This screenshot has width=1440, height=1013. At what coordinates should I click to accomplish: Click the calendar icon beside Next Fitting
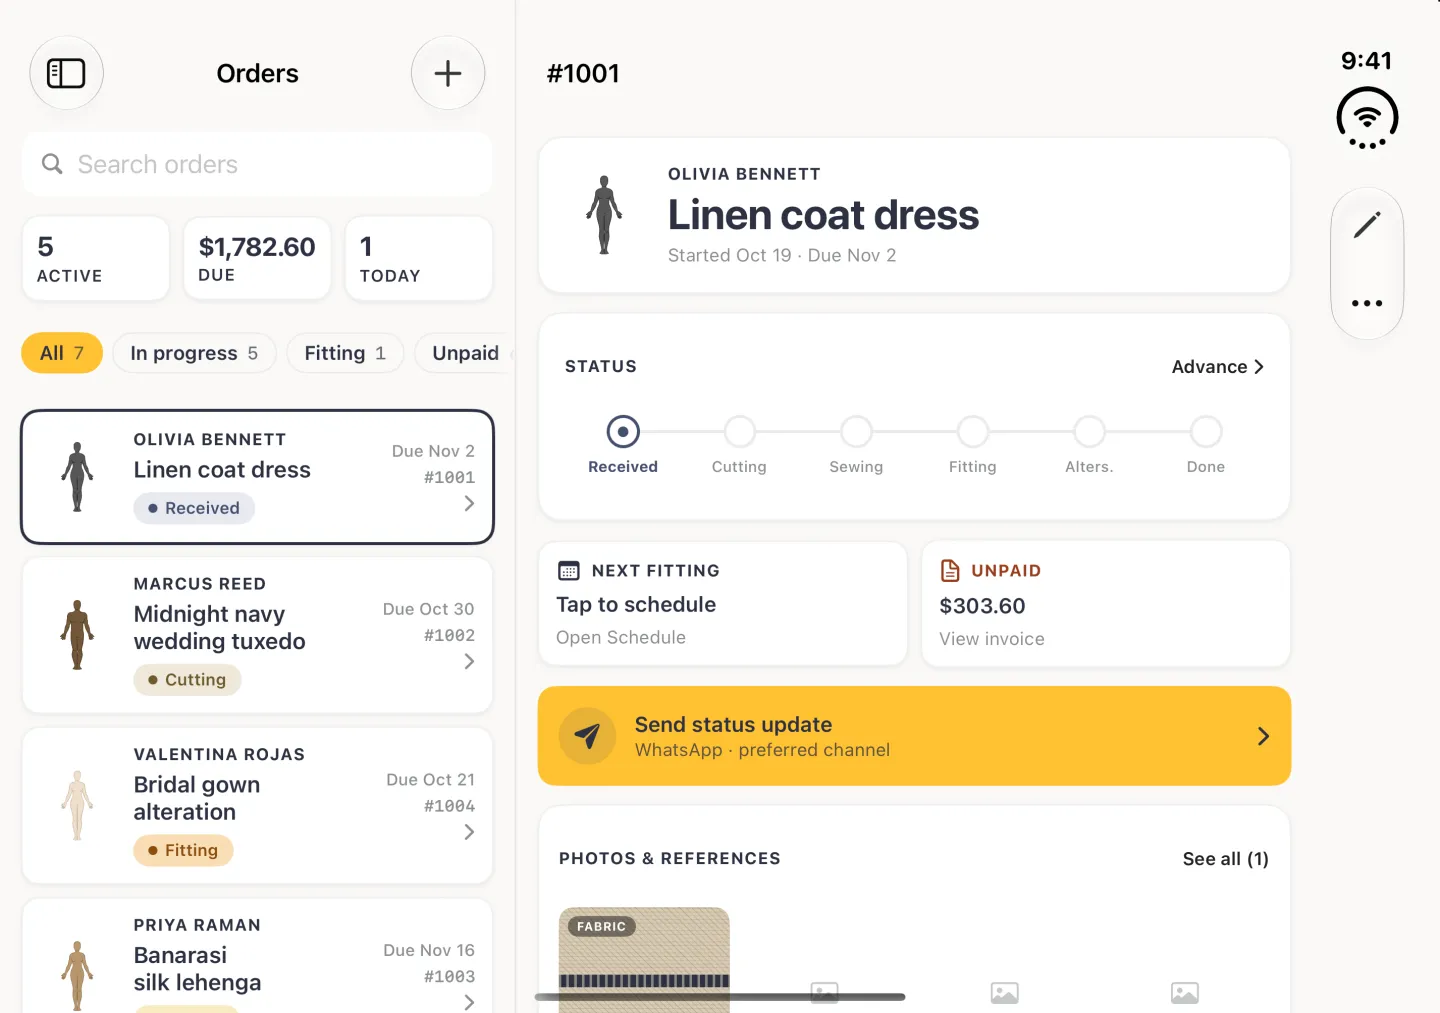(569, 571)
